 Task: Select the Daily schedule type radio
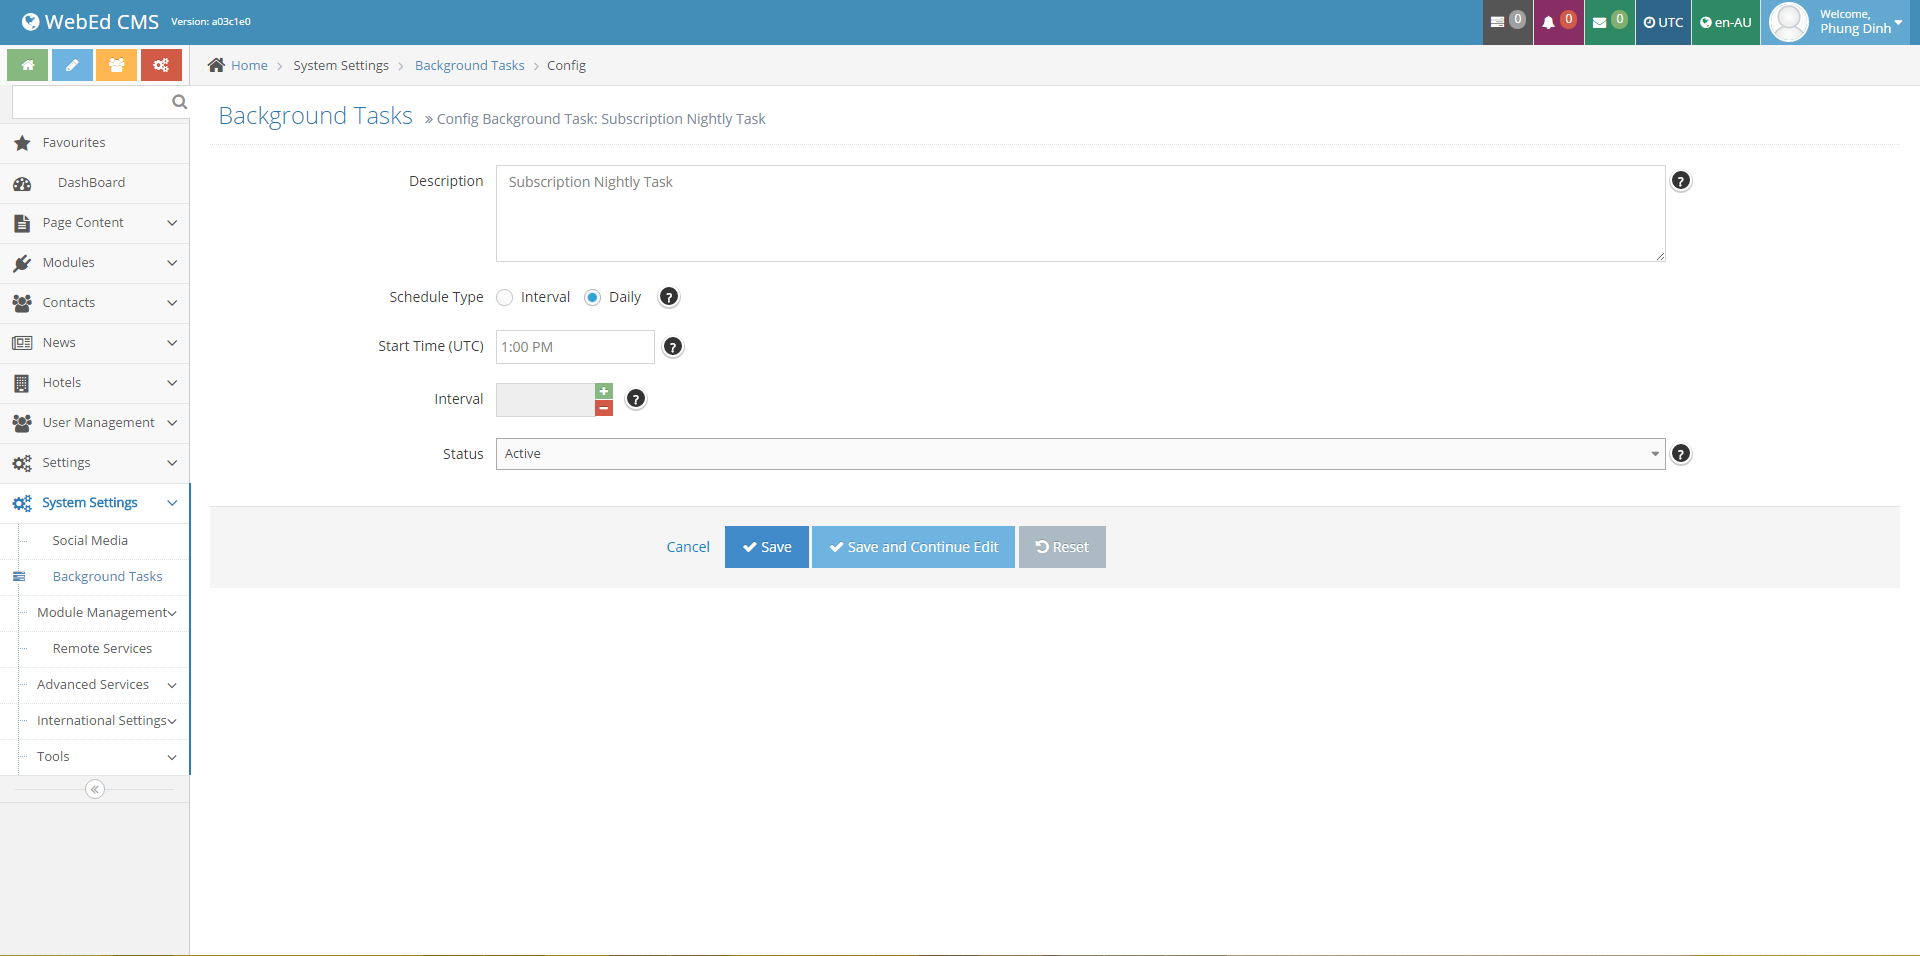point(593,298)
